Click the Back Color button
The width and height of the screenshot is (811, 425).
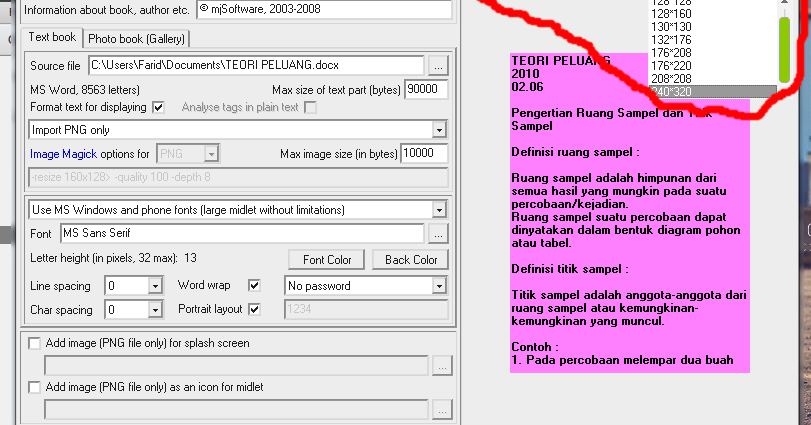[x=411, y=260]
